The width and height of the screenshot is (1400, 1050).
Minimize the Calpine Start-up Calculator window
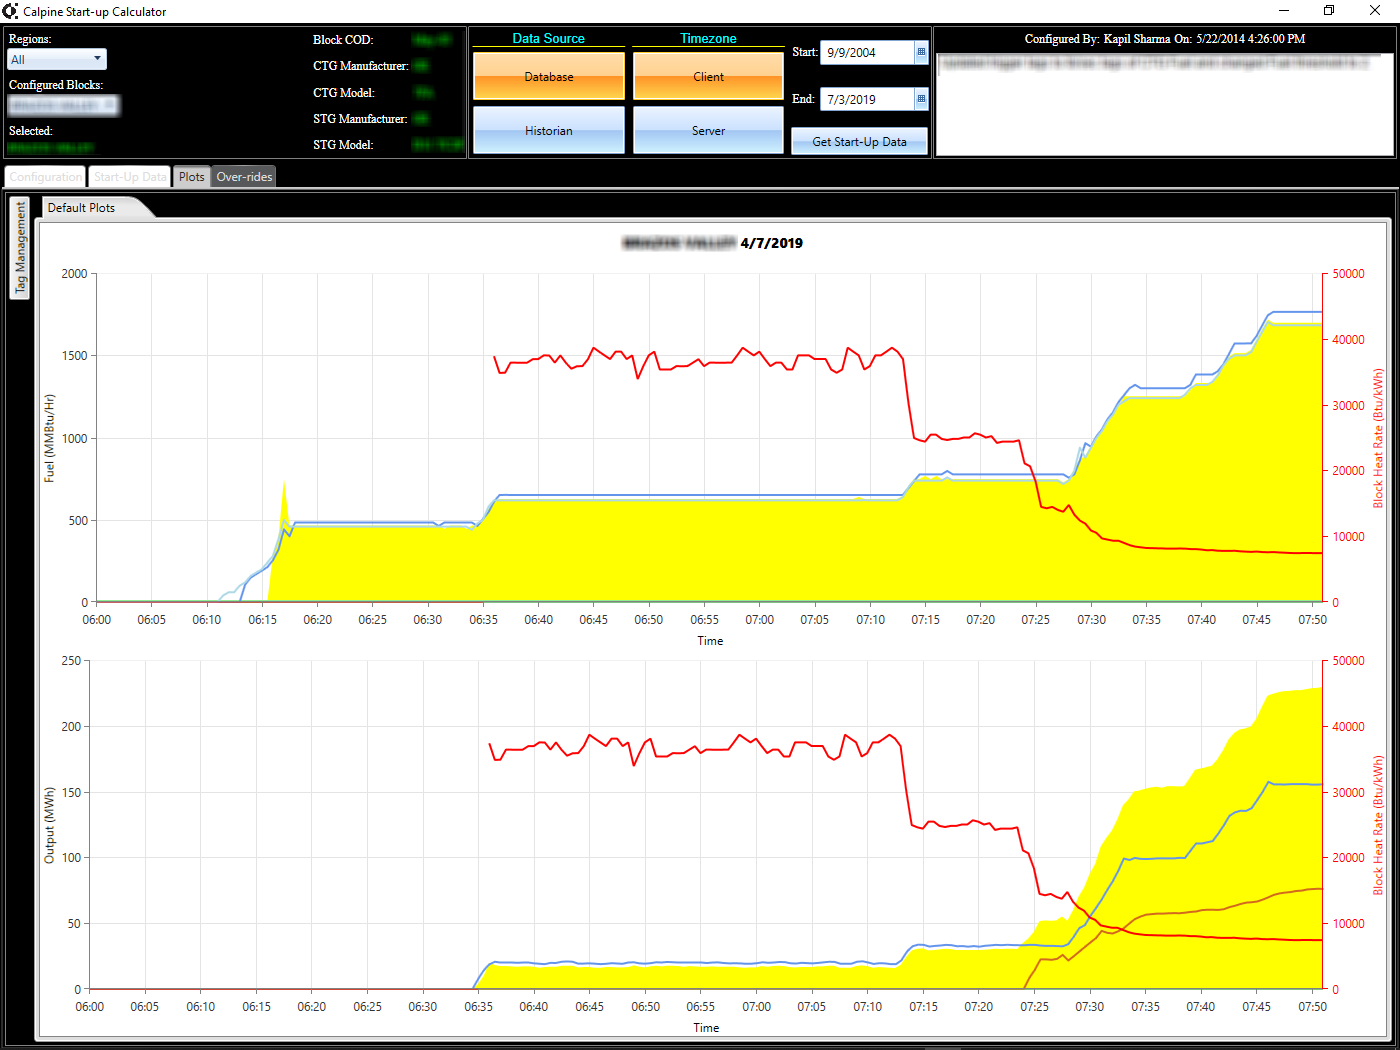1283,11
